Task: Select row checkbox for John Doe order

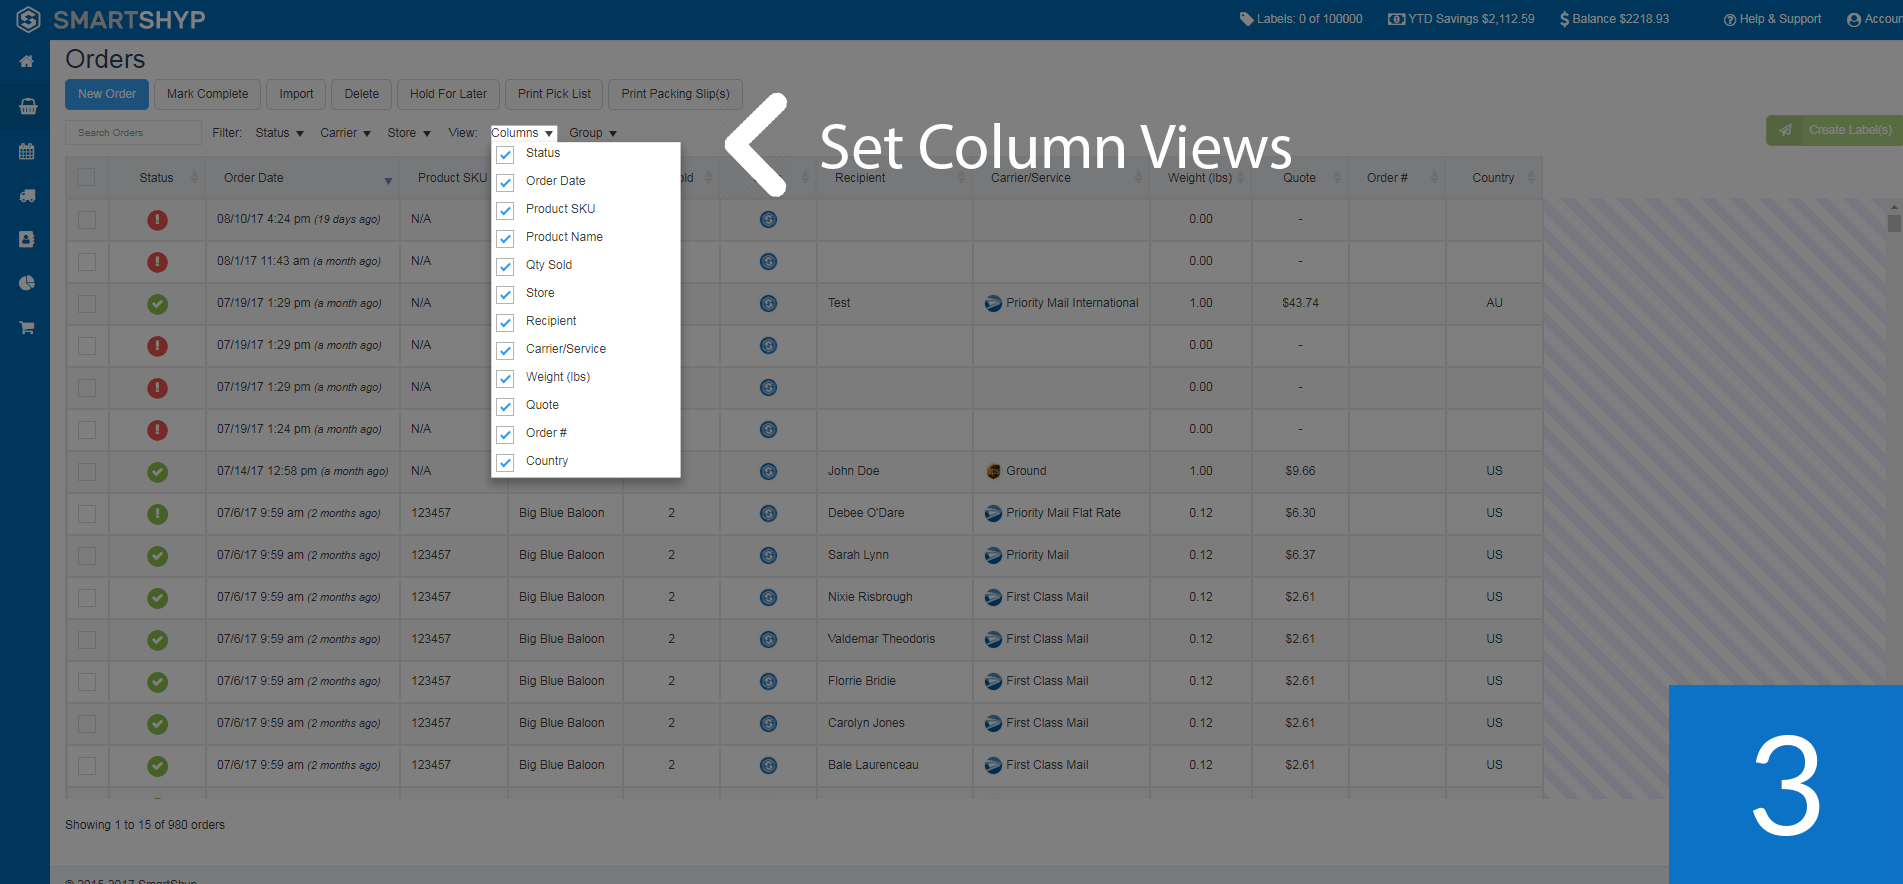Action: (87, 472)
